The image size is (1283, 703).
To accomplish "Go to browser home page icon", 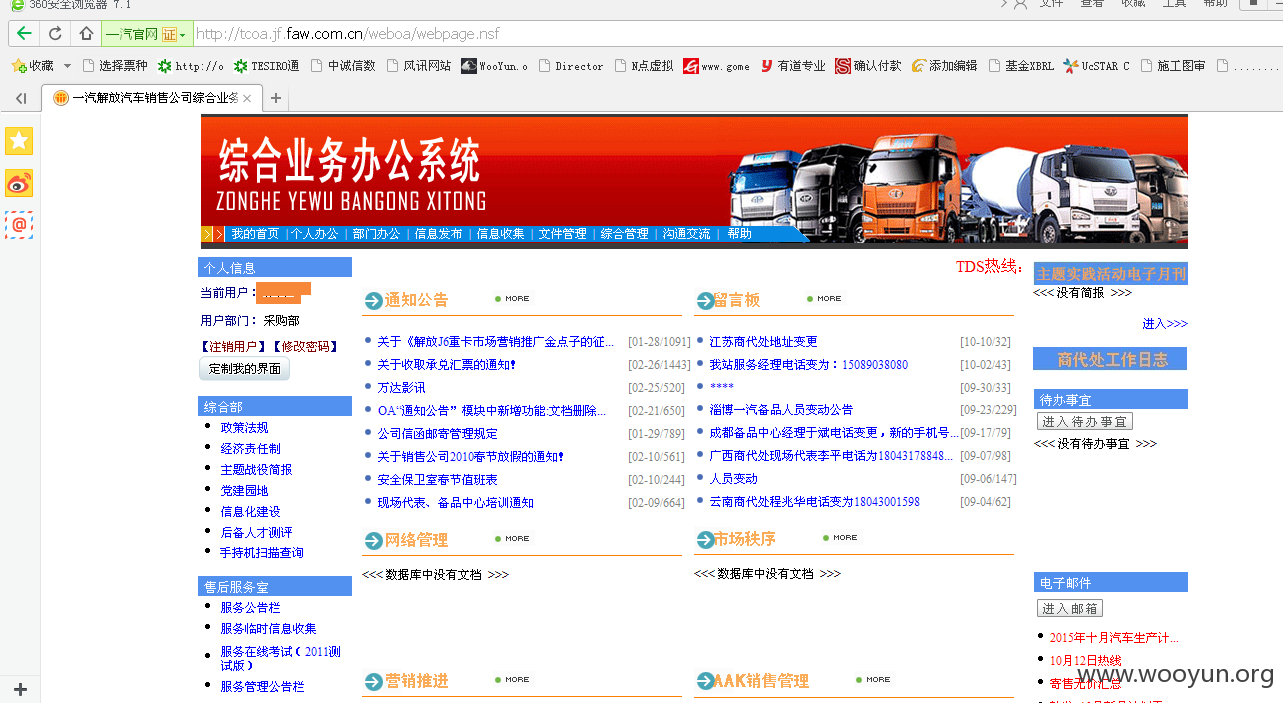I will click(x=86, y=33).
